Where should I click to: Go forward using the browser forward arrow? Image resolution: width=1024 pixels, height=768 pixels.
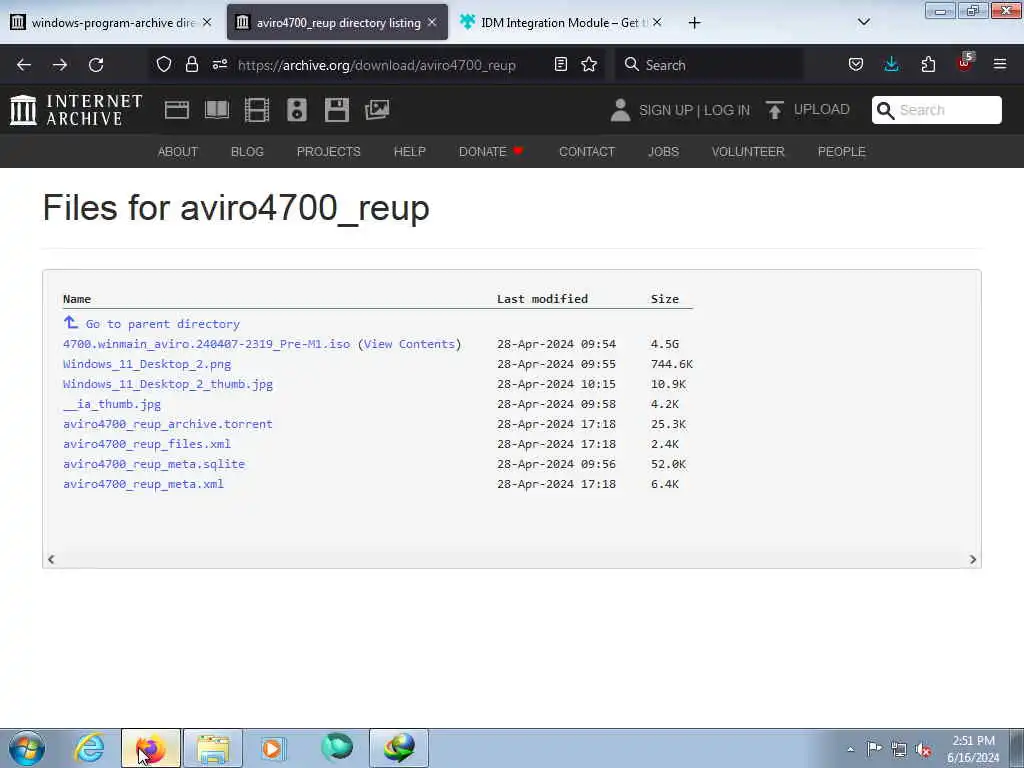click(x=60, y=65)
